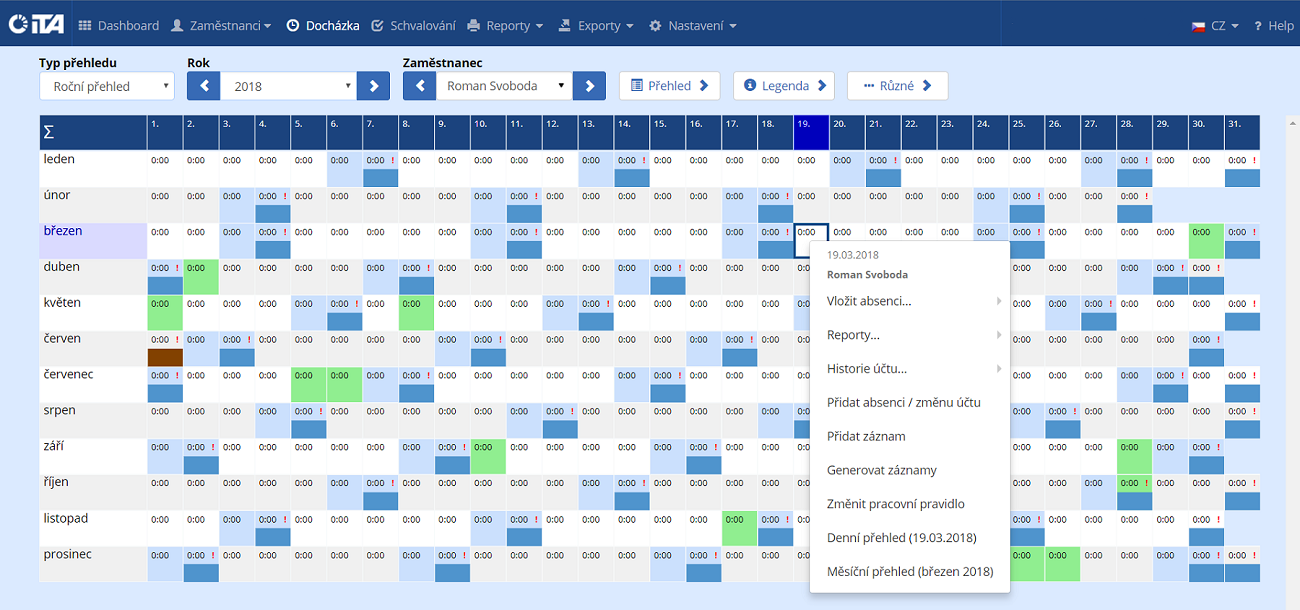
Task: Click the Přehled button
Action: pos(669,86)
